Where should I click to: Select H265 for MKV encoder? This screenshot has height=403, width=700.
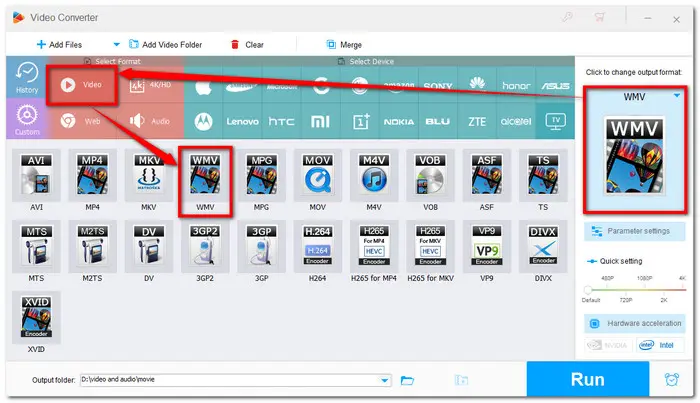pyautogui.click(x=430, y=246)
